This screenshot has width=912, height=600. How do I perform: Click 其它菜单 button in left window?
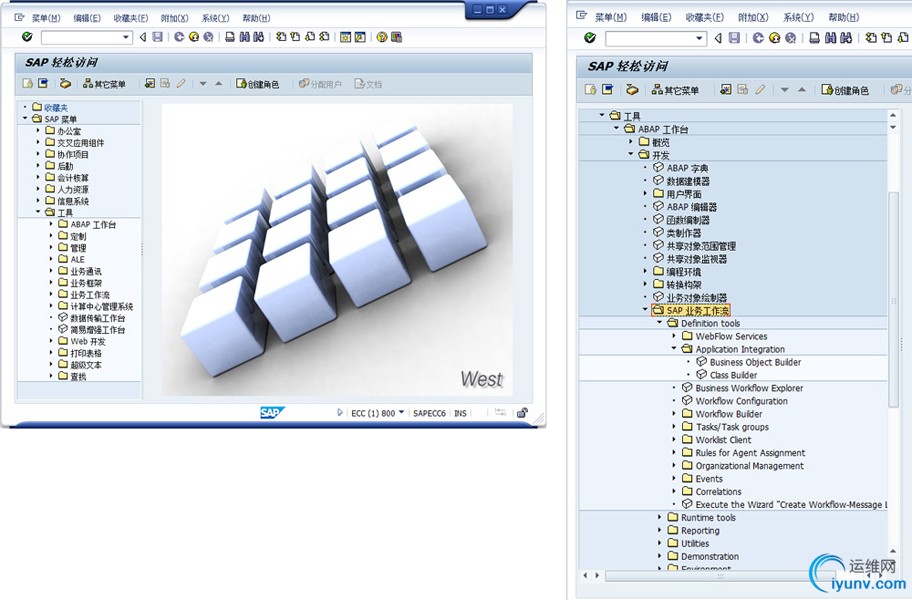tap(104, 84)
